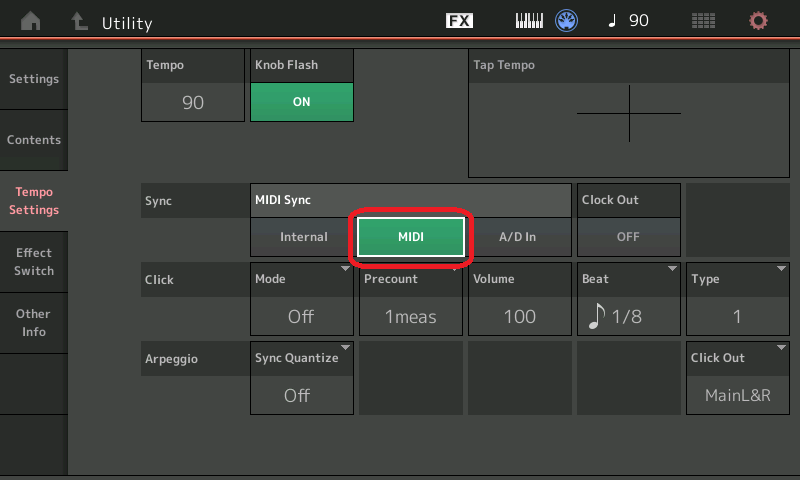The height and width of the screenshot is (480, 800).
Task: Open the FX effect overview icon
Action: [459, 21]
